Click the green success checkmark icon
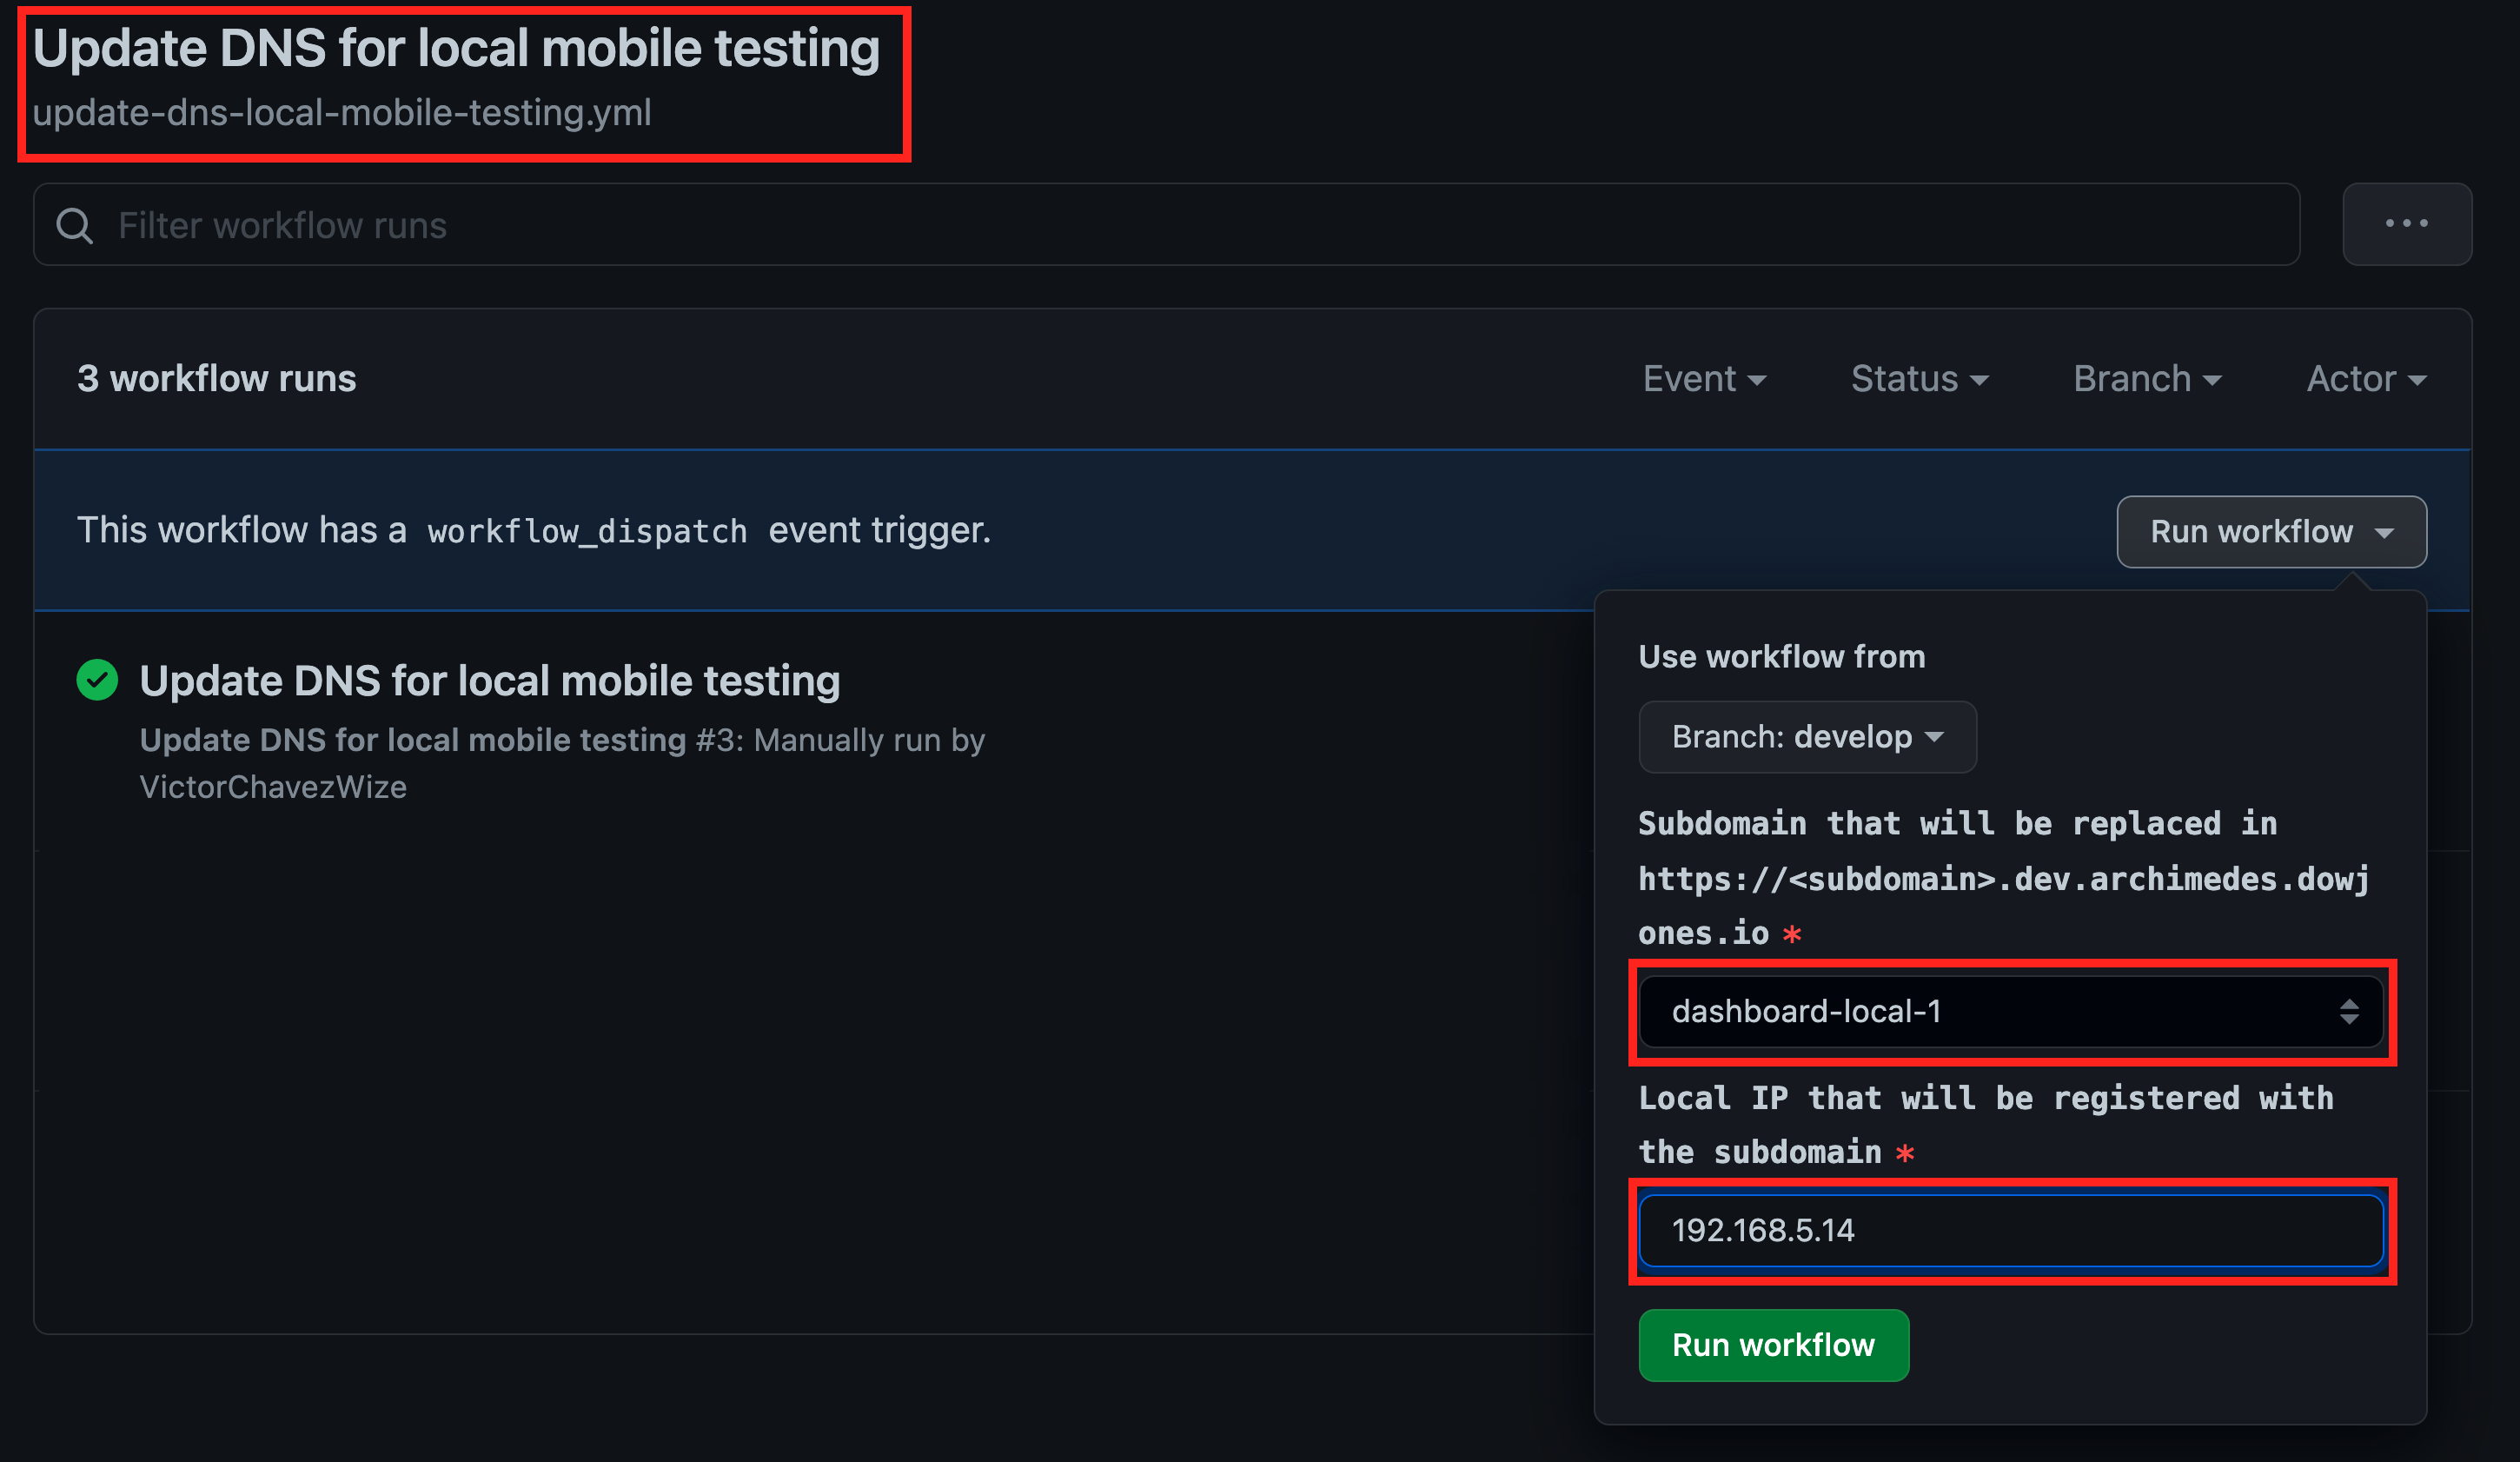This screenshot has width=2520, height=1462. click(97, 680)
